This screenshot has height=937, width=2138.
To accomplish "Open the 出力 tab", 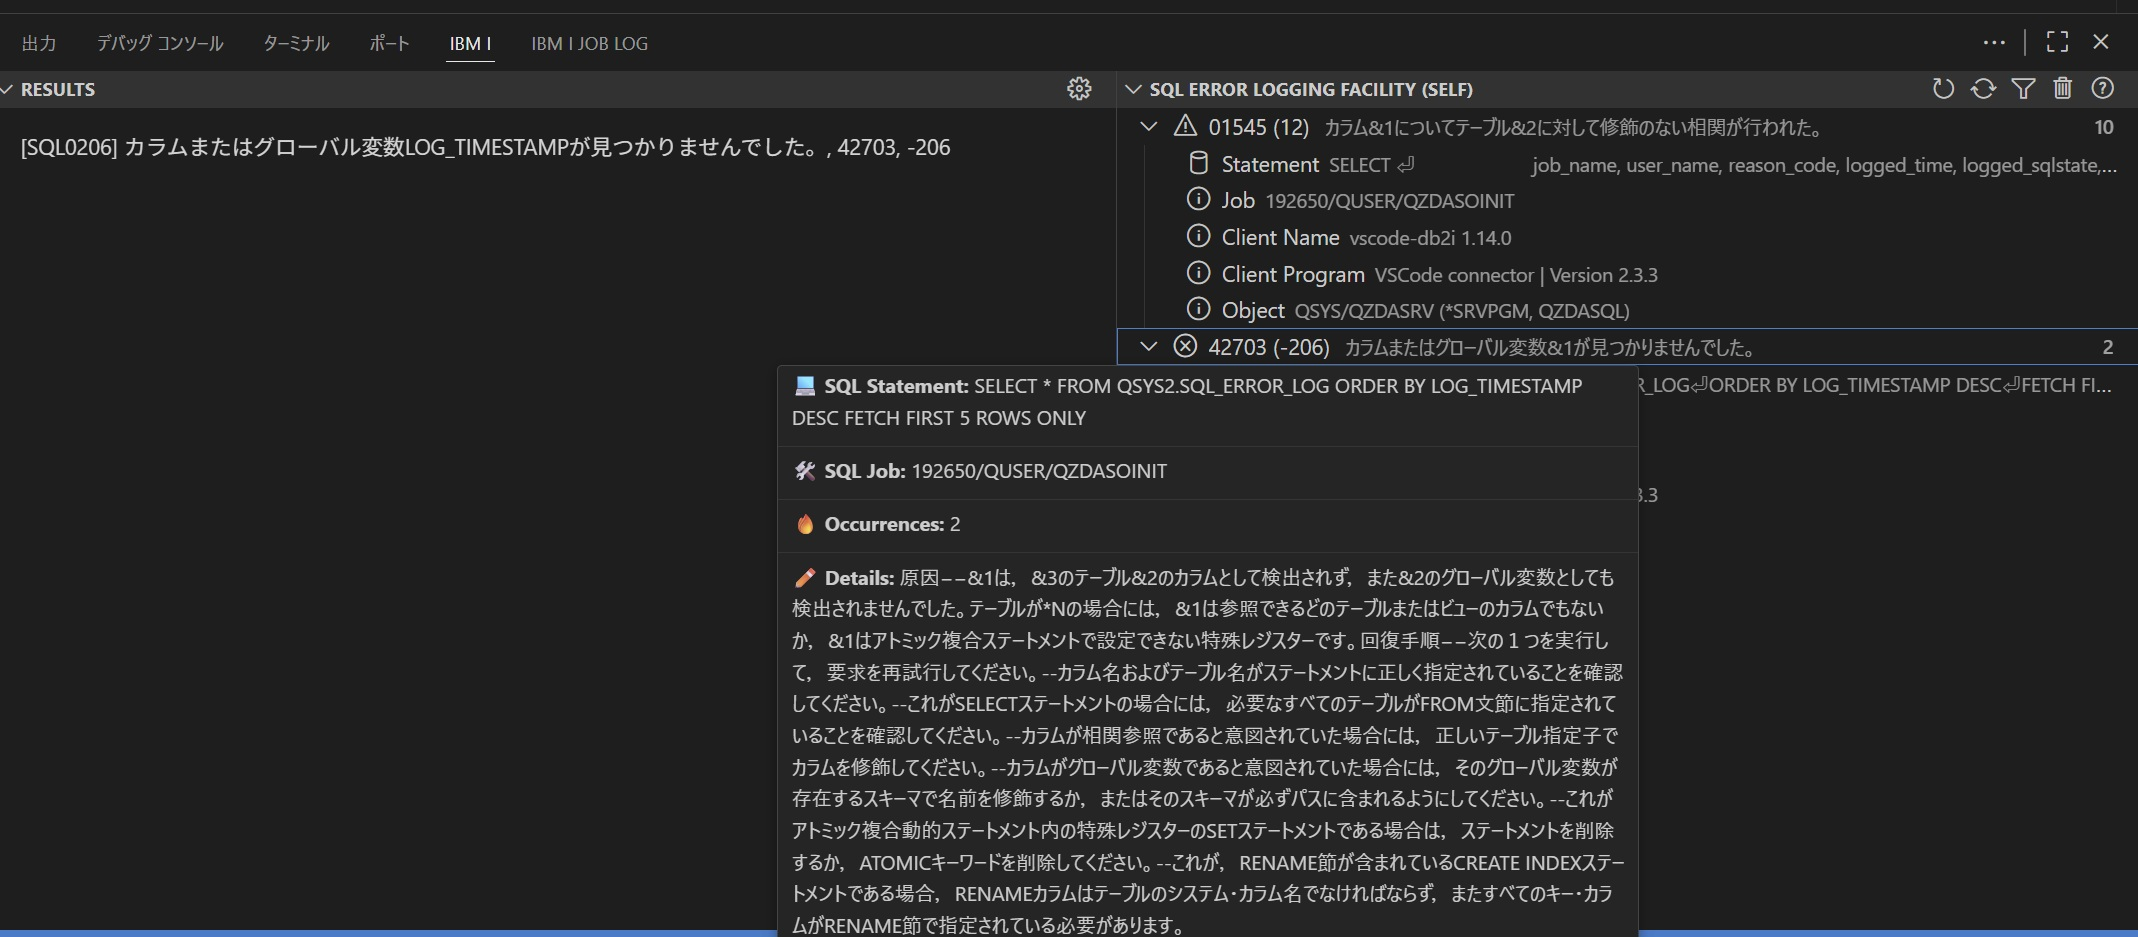I will click(39, 44).
